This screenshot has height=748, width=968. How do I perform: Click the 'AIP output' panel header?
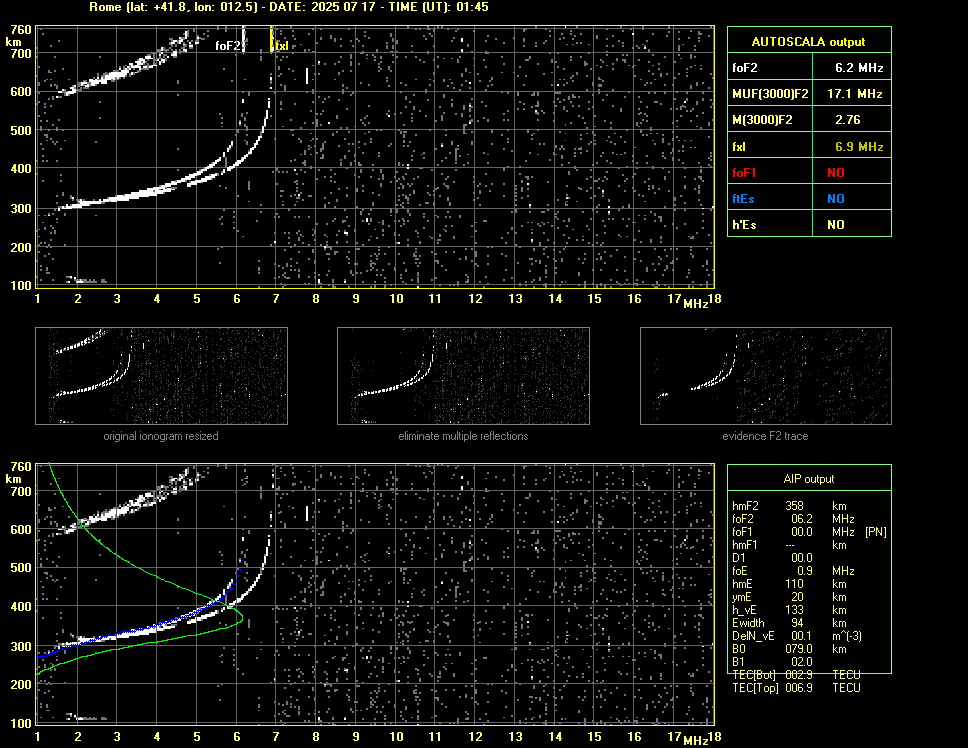click(809, 479)
